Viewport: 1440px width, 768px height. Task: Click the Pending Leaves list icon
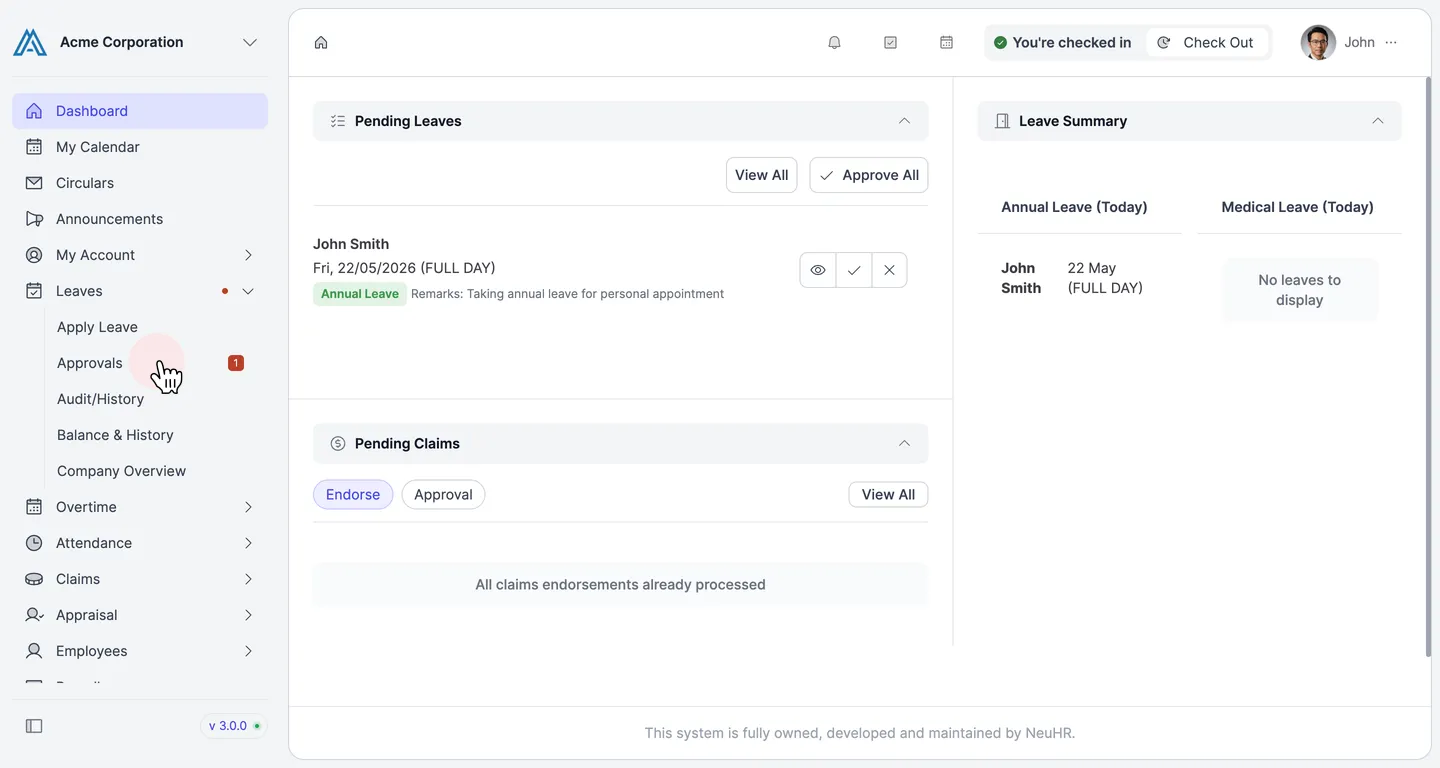click(x=338, y=121)
